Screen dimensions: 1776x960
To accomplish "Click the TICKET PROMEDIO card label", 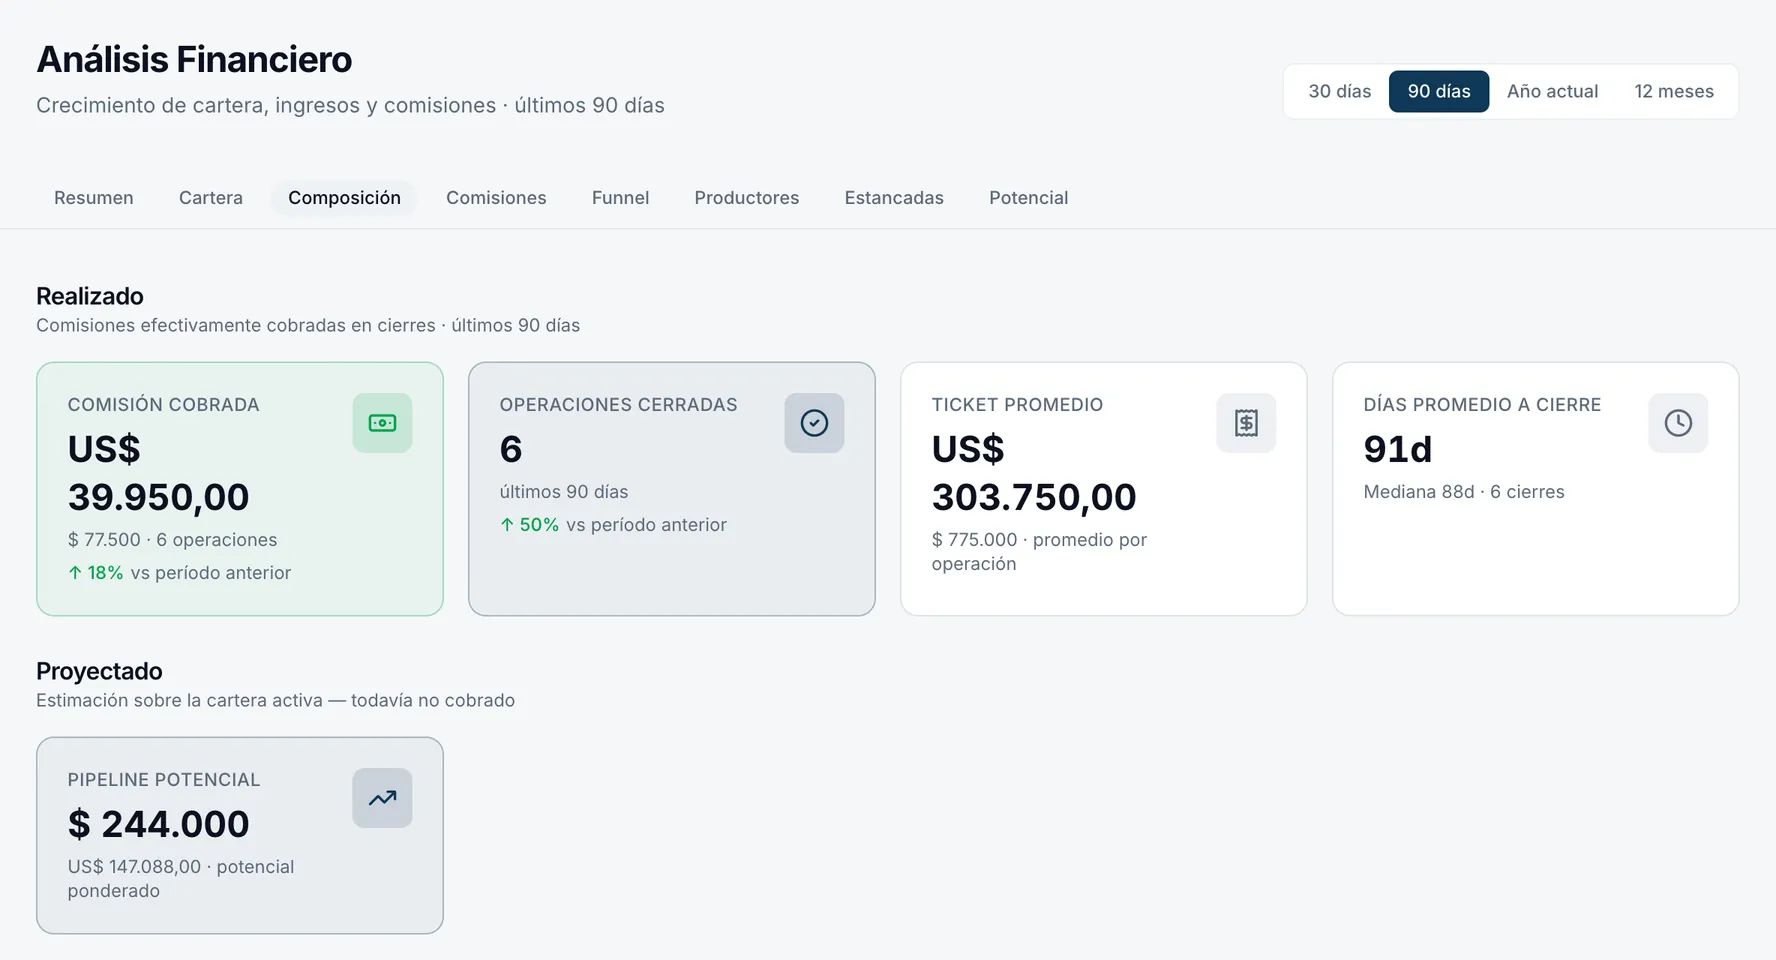I will tap(1017, 405).
